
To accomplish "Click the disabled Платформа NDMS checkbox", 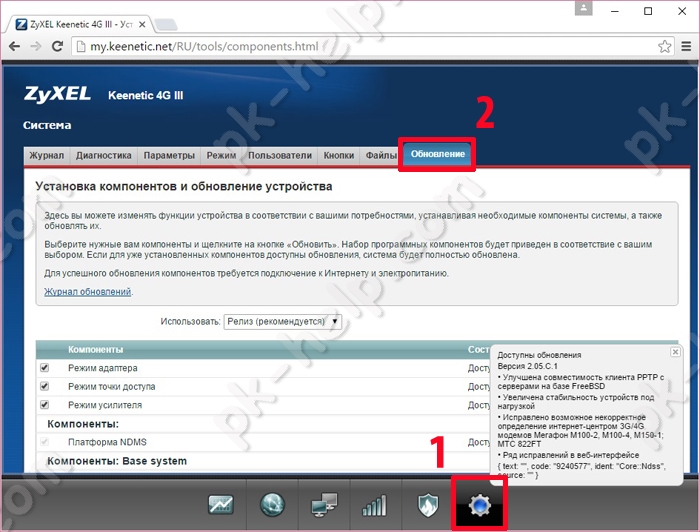I will click(44, 442).
